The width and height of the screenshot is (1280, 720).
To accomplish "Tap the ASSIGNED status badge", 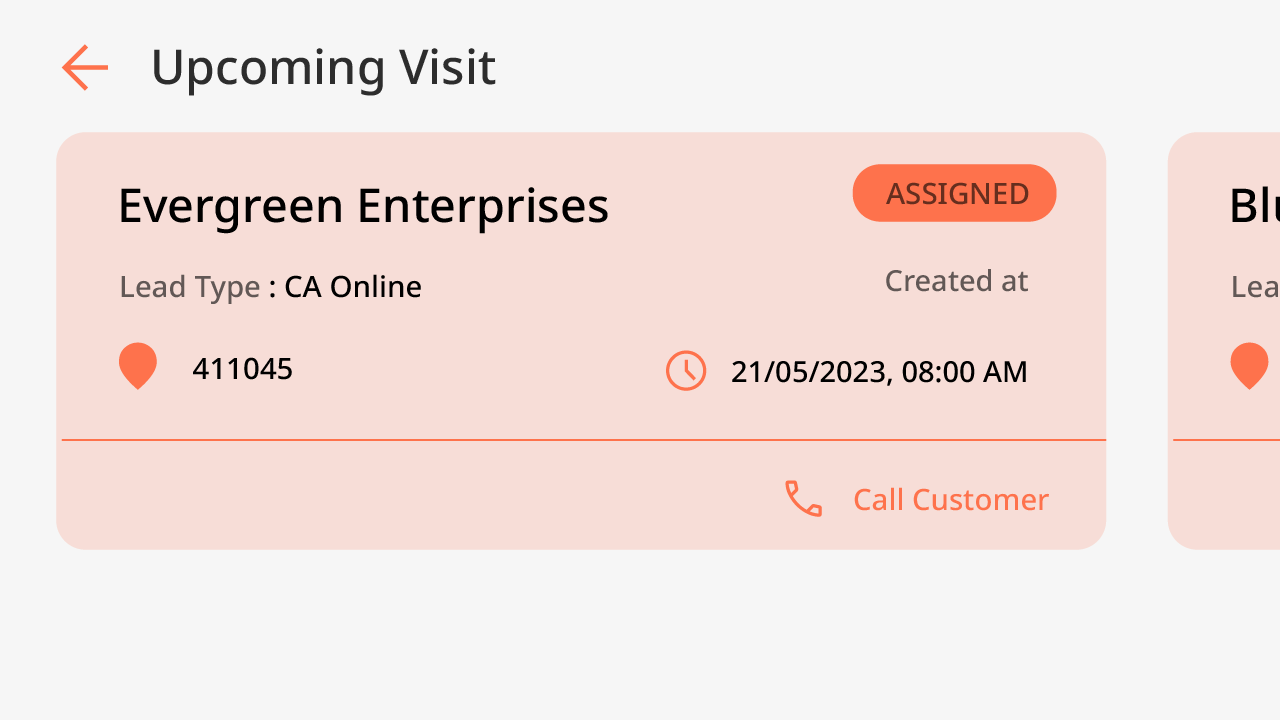I will coord(955,193).
